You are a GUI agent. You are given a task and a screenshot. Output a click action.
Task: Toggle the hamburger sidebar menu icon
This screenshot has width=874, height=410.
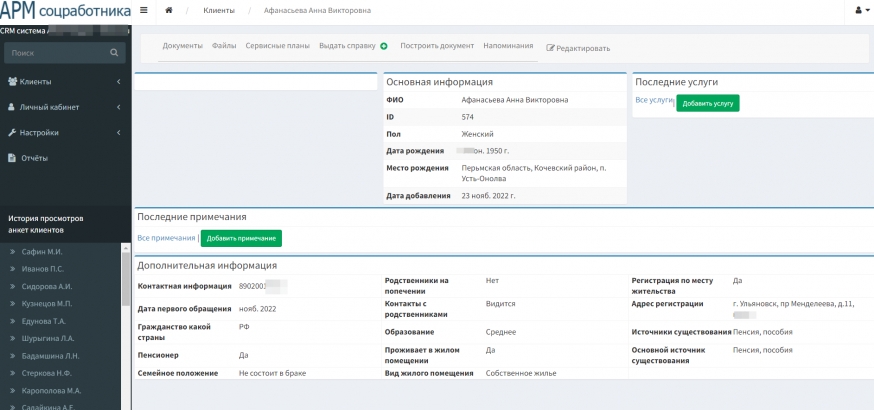tap(144, 10)
